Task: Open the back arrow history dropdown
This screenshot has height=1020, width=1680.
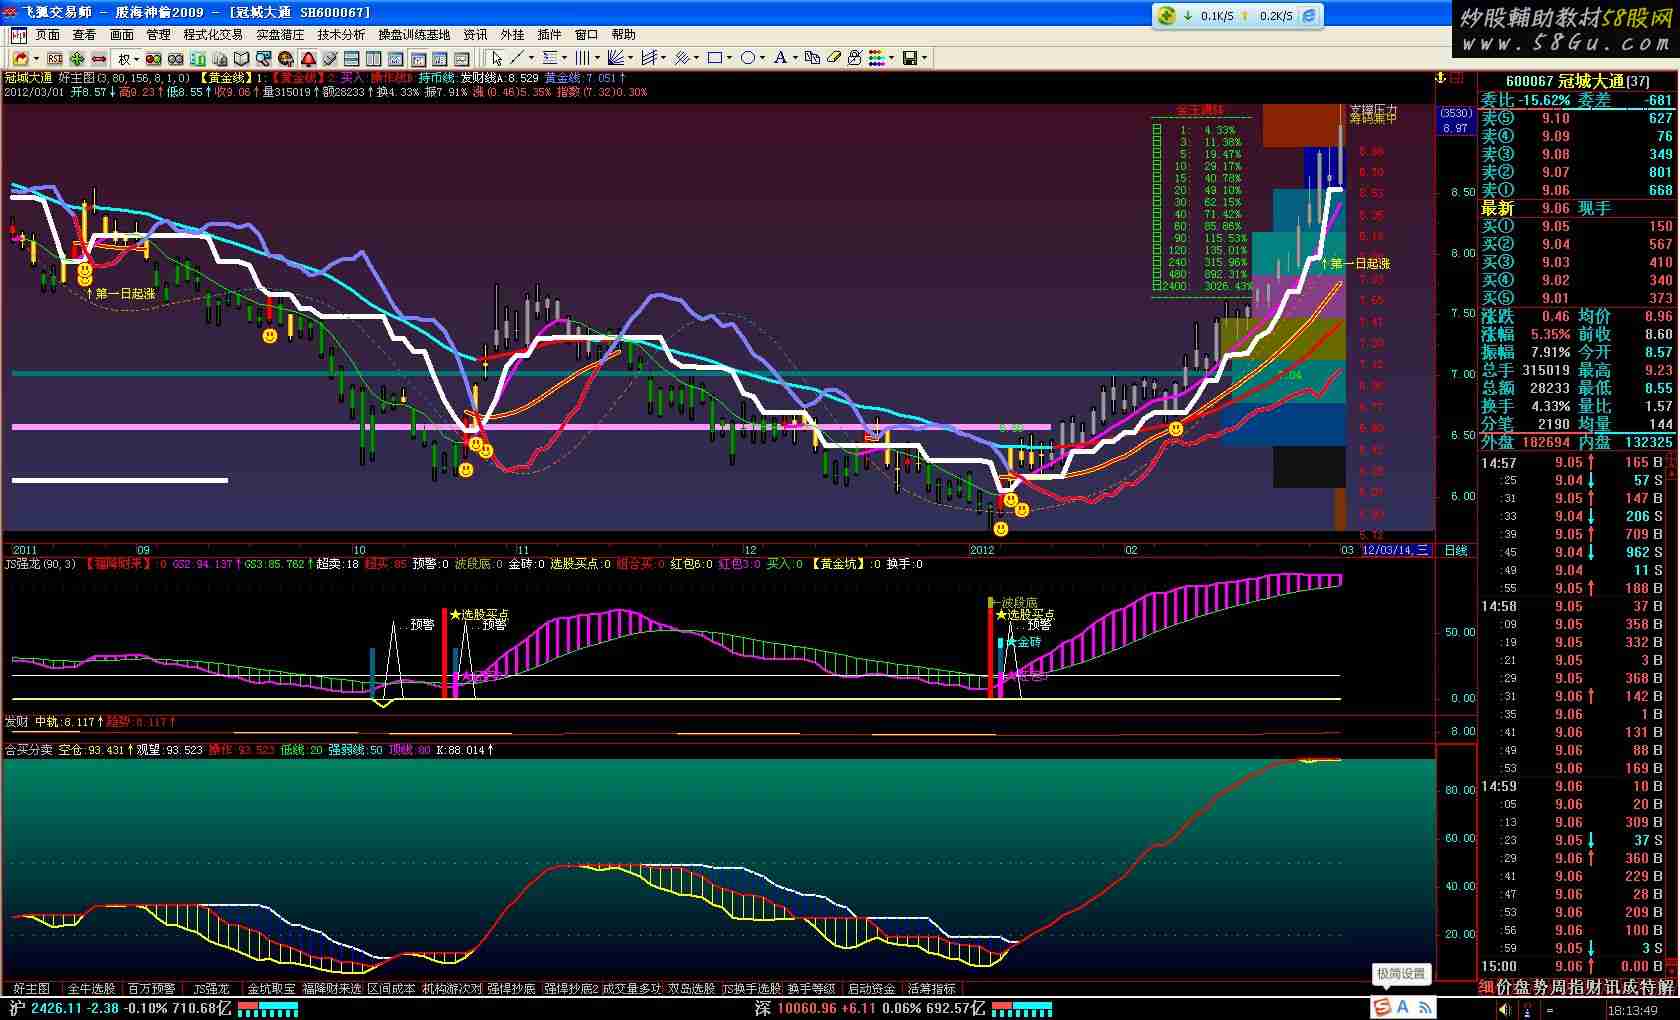Action: (36, 59)
